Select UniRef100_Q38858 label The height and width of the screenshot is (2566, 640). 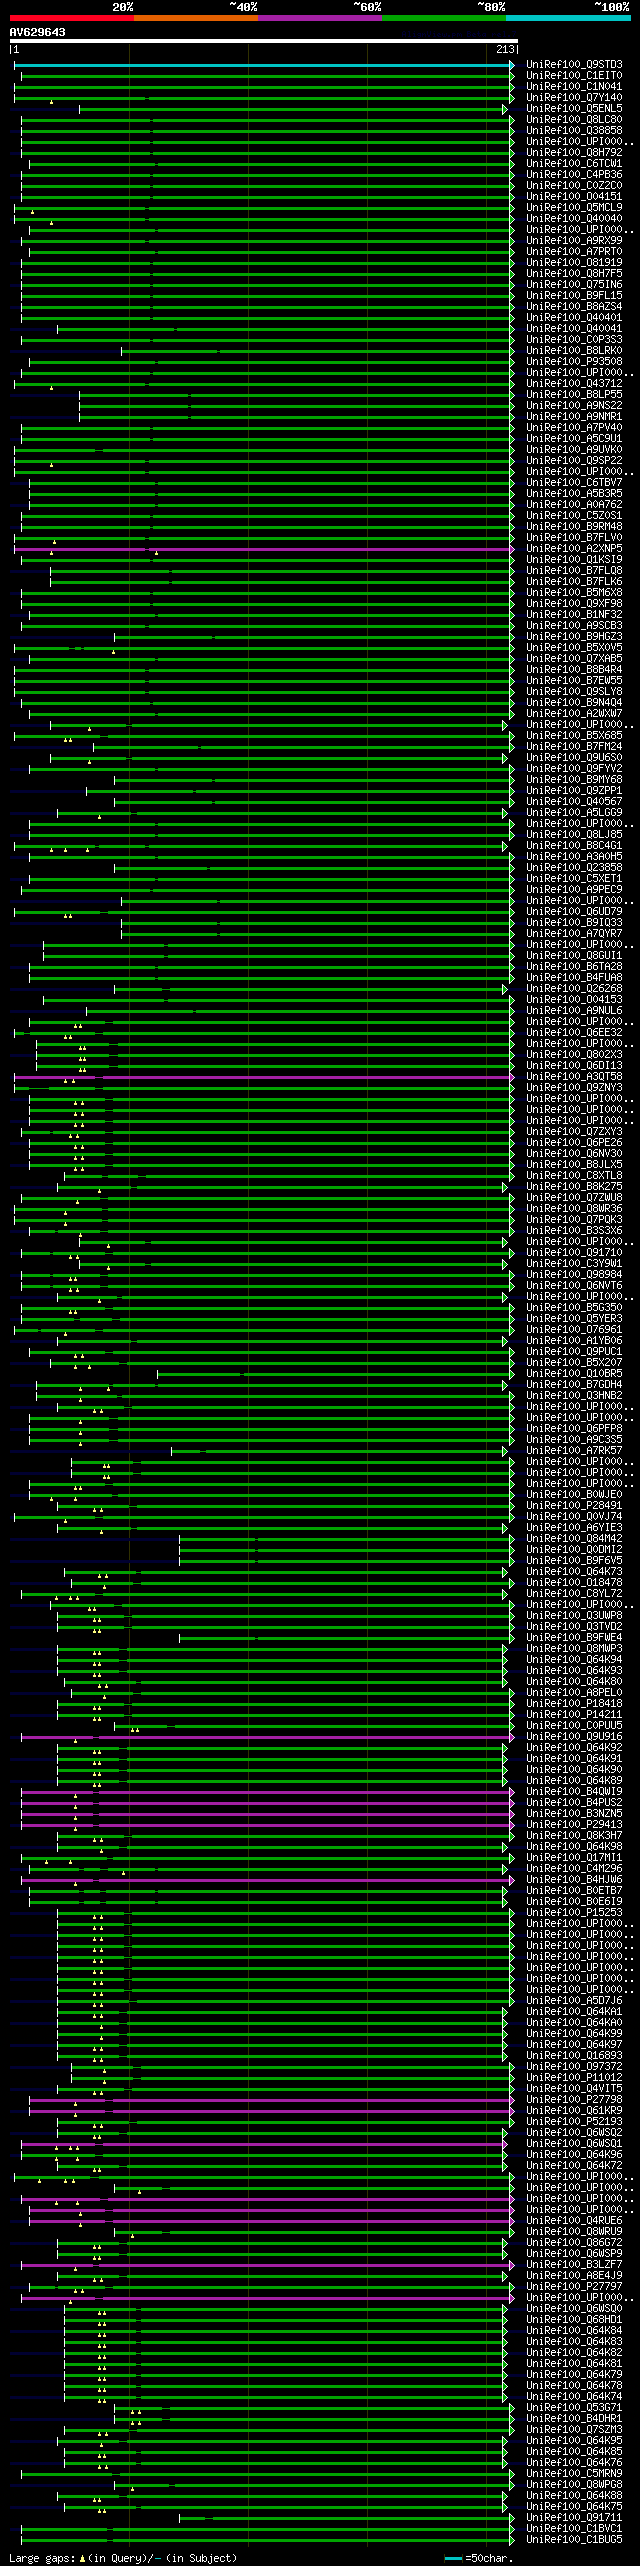pyautogui.click(x=574, y=131)
